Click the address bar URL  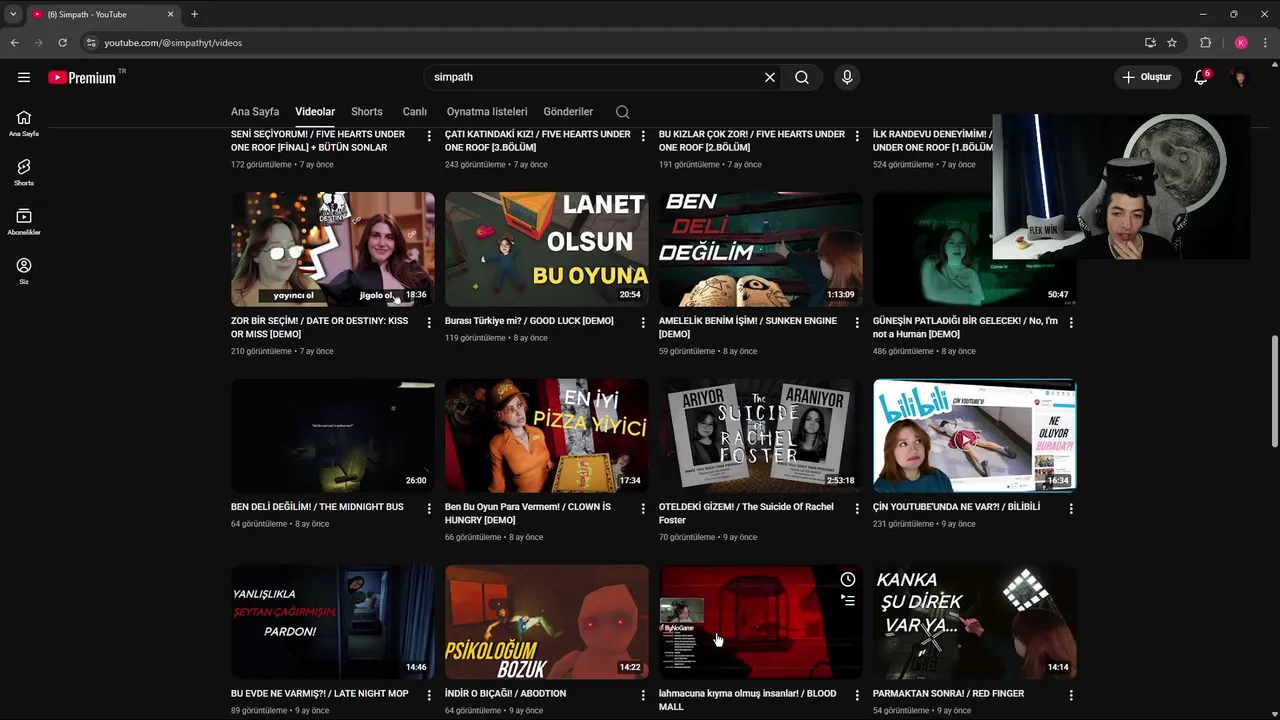click(x=173, y=43)
